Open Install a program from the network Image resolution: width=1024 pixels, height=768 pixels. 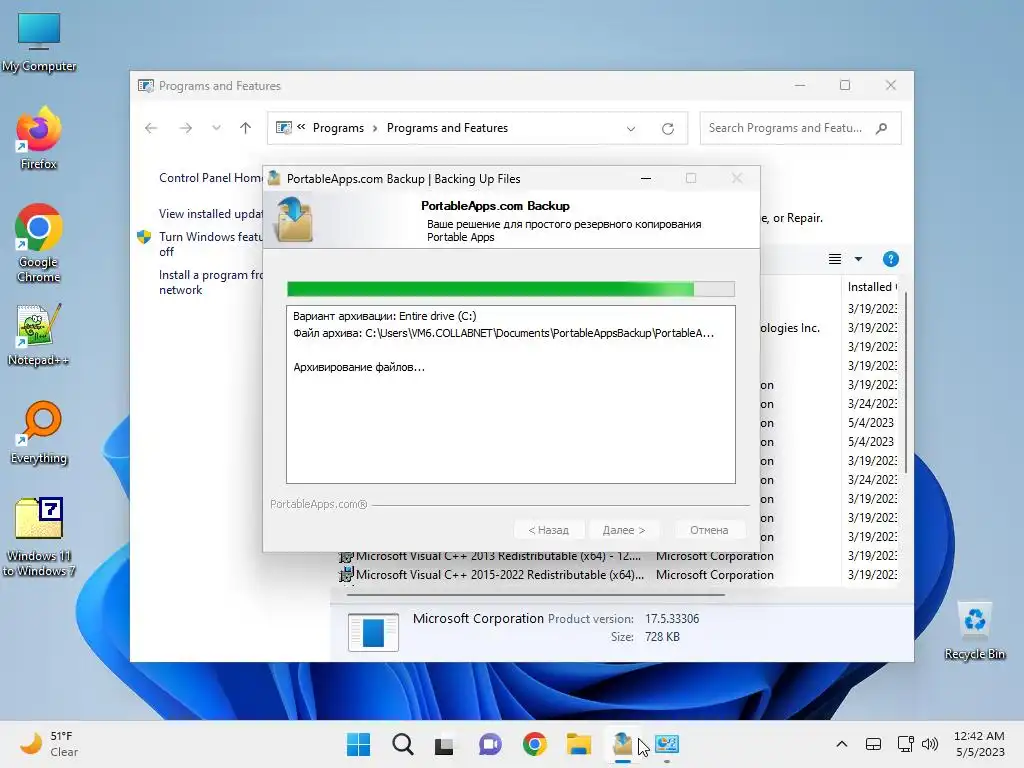pos(210,282)
